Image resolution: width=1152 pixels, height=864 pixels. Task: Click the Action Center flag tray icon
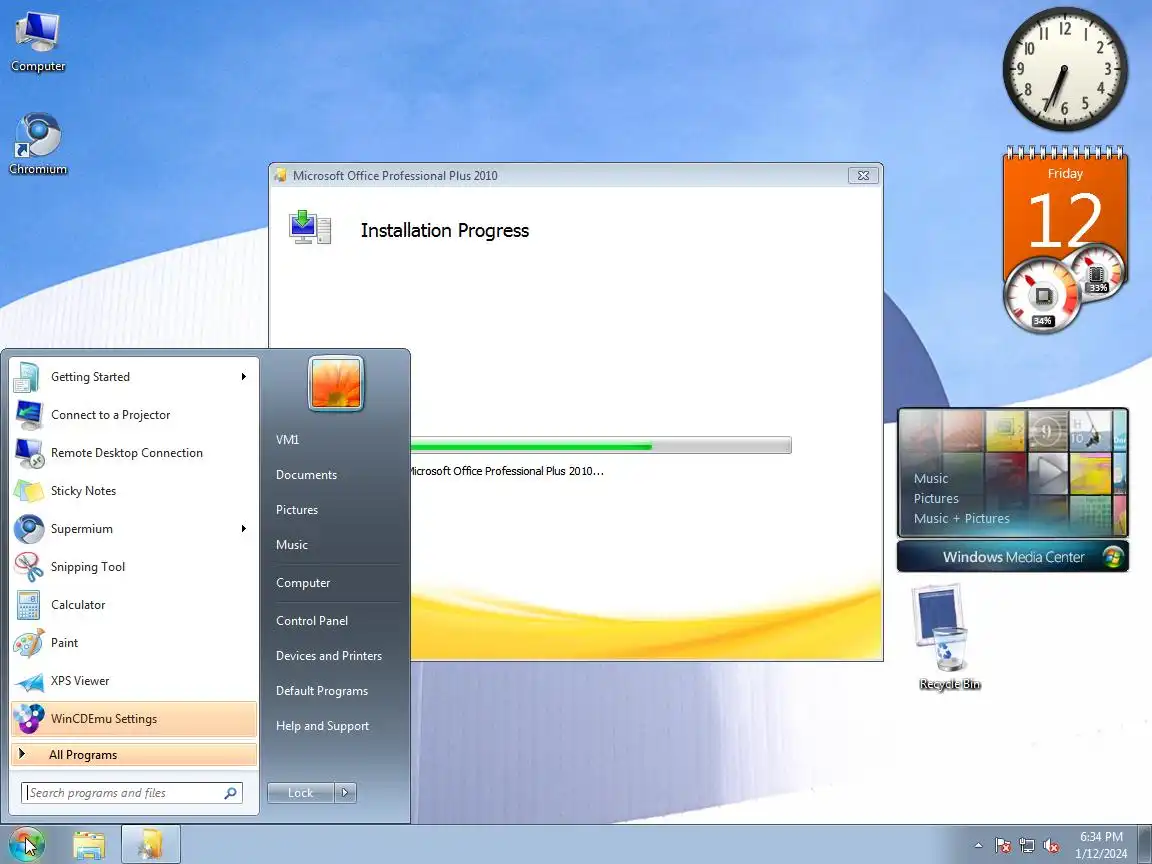click(1003, 845)
